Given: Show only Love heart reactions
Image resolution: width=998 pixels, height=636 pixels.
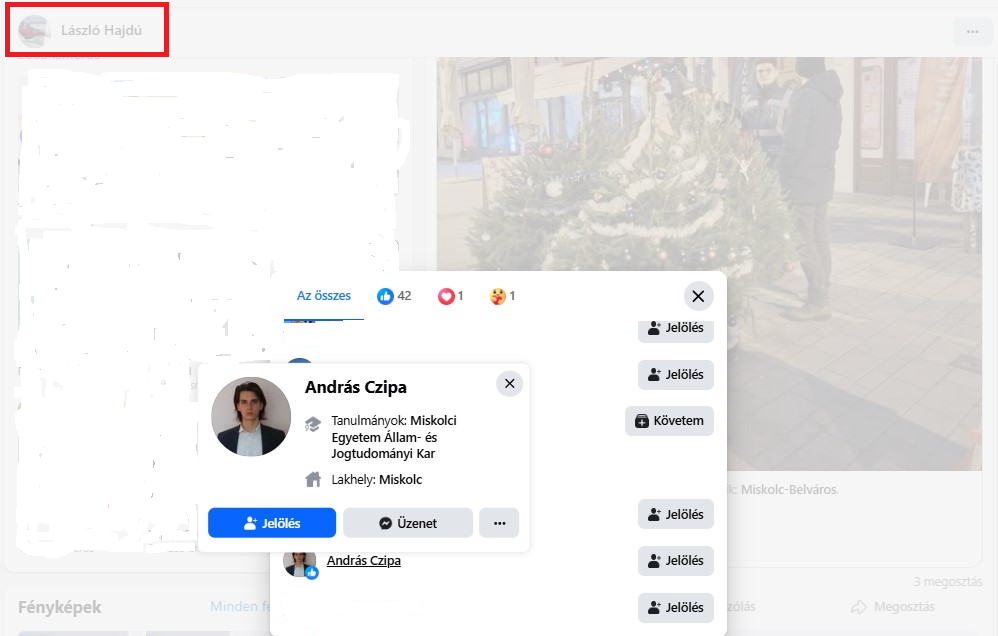Looking at the screenshot, I should 451,296.
